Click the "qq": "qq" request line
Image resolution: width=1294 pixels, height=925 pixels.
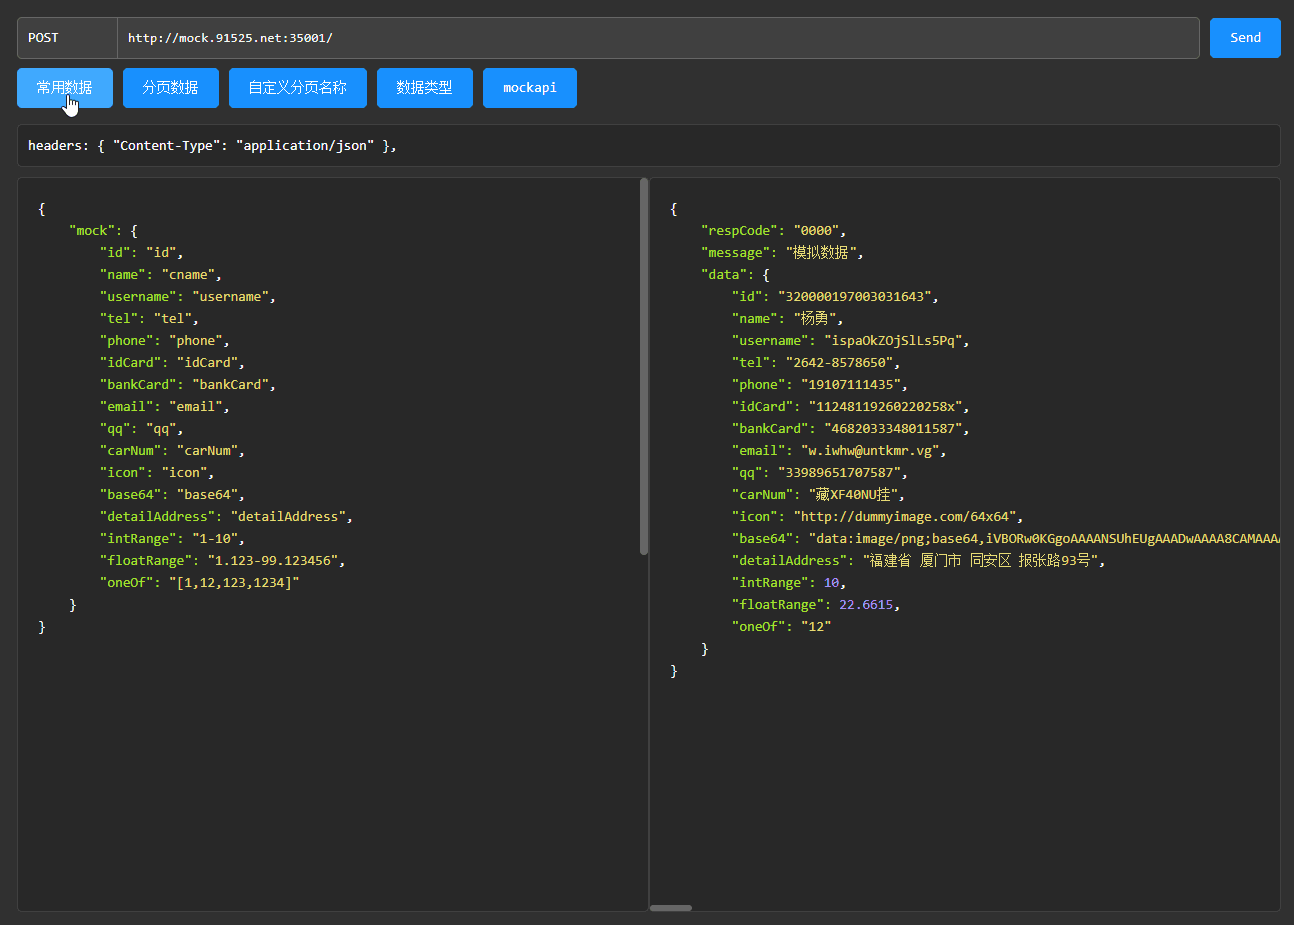(142, 429)
